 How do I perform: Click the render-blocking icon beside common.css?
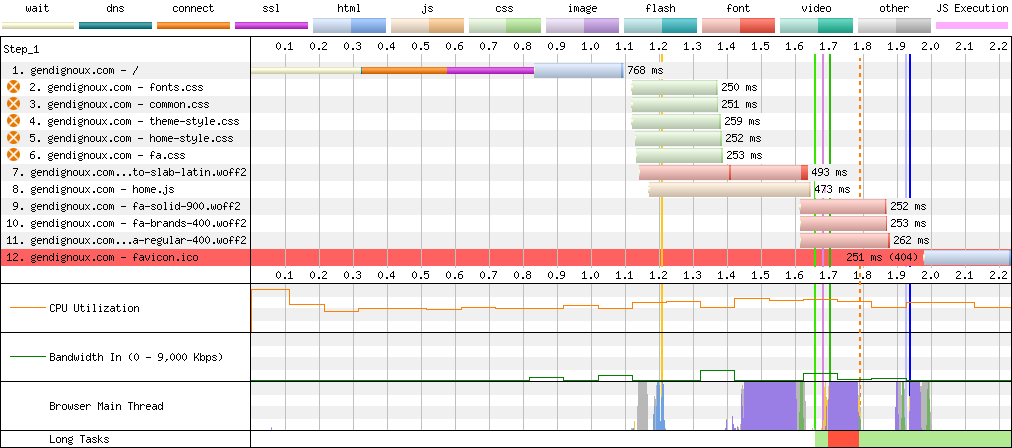(x=13, y=104)
